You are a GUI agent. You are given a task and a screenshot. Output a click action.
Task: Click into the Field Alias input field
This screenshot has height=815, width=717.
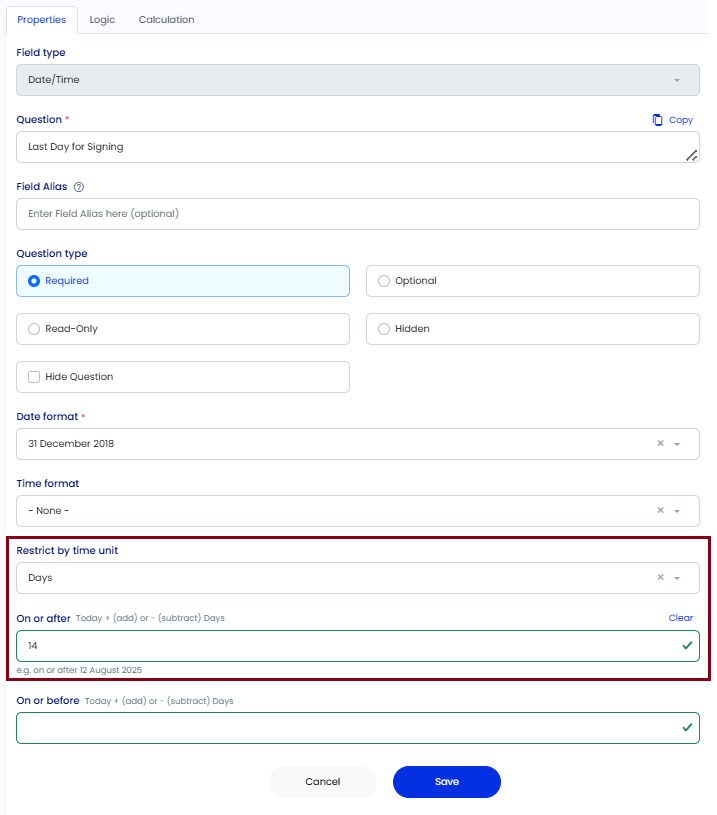point(358,214)
